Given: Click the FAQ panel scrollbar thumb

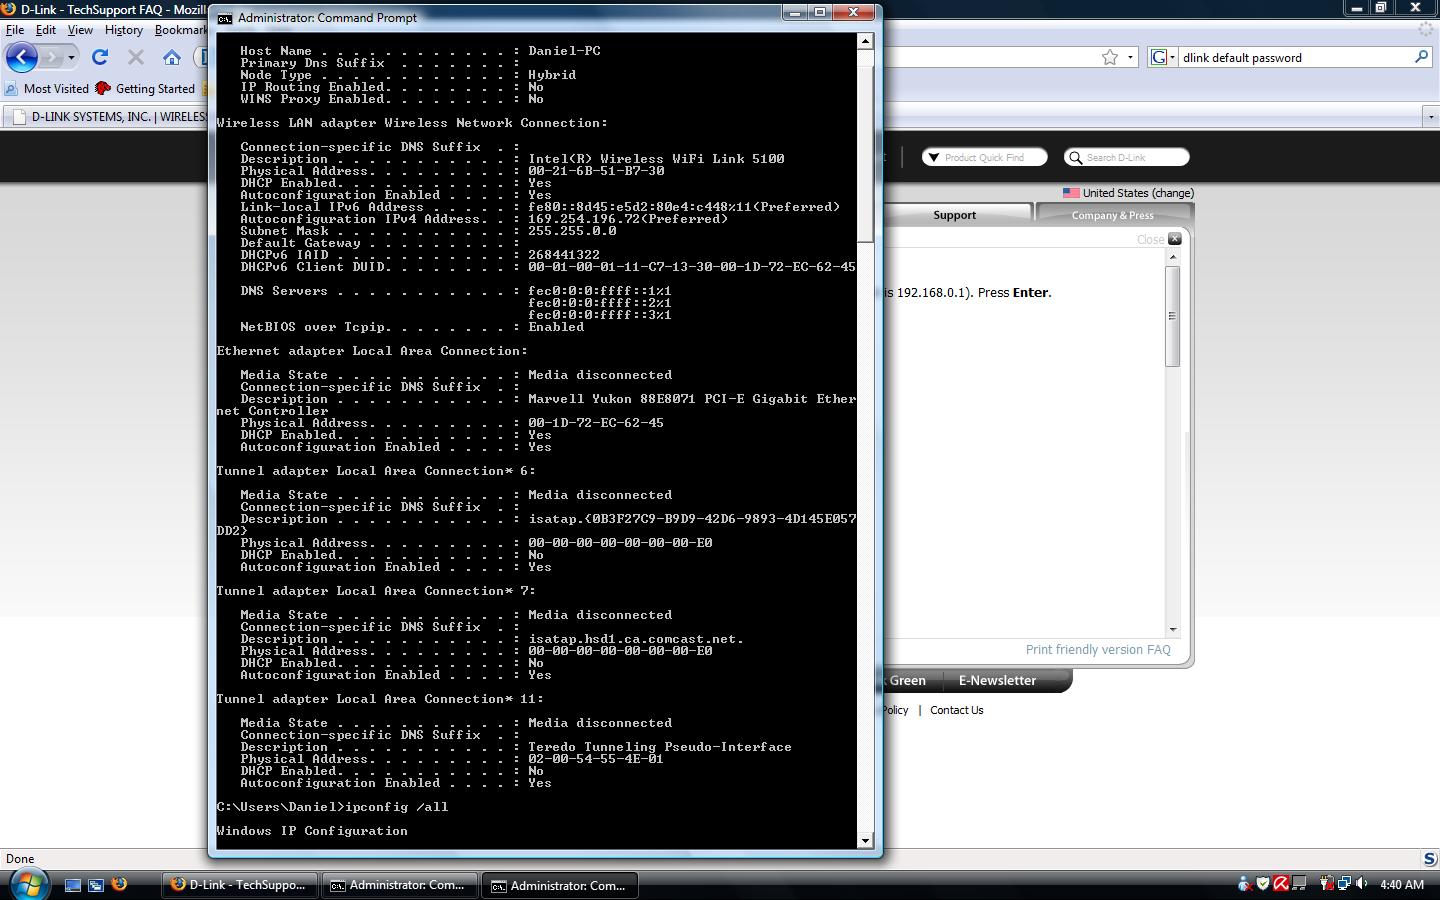Looking at the screenshot, I should click(1172, 316).
